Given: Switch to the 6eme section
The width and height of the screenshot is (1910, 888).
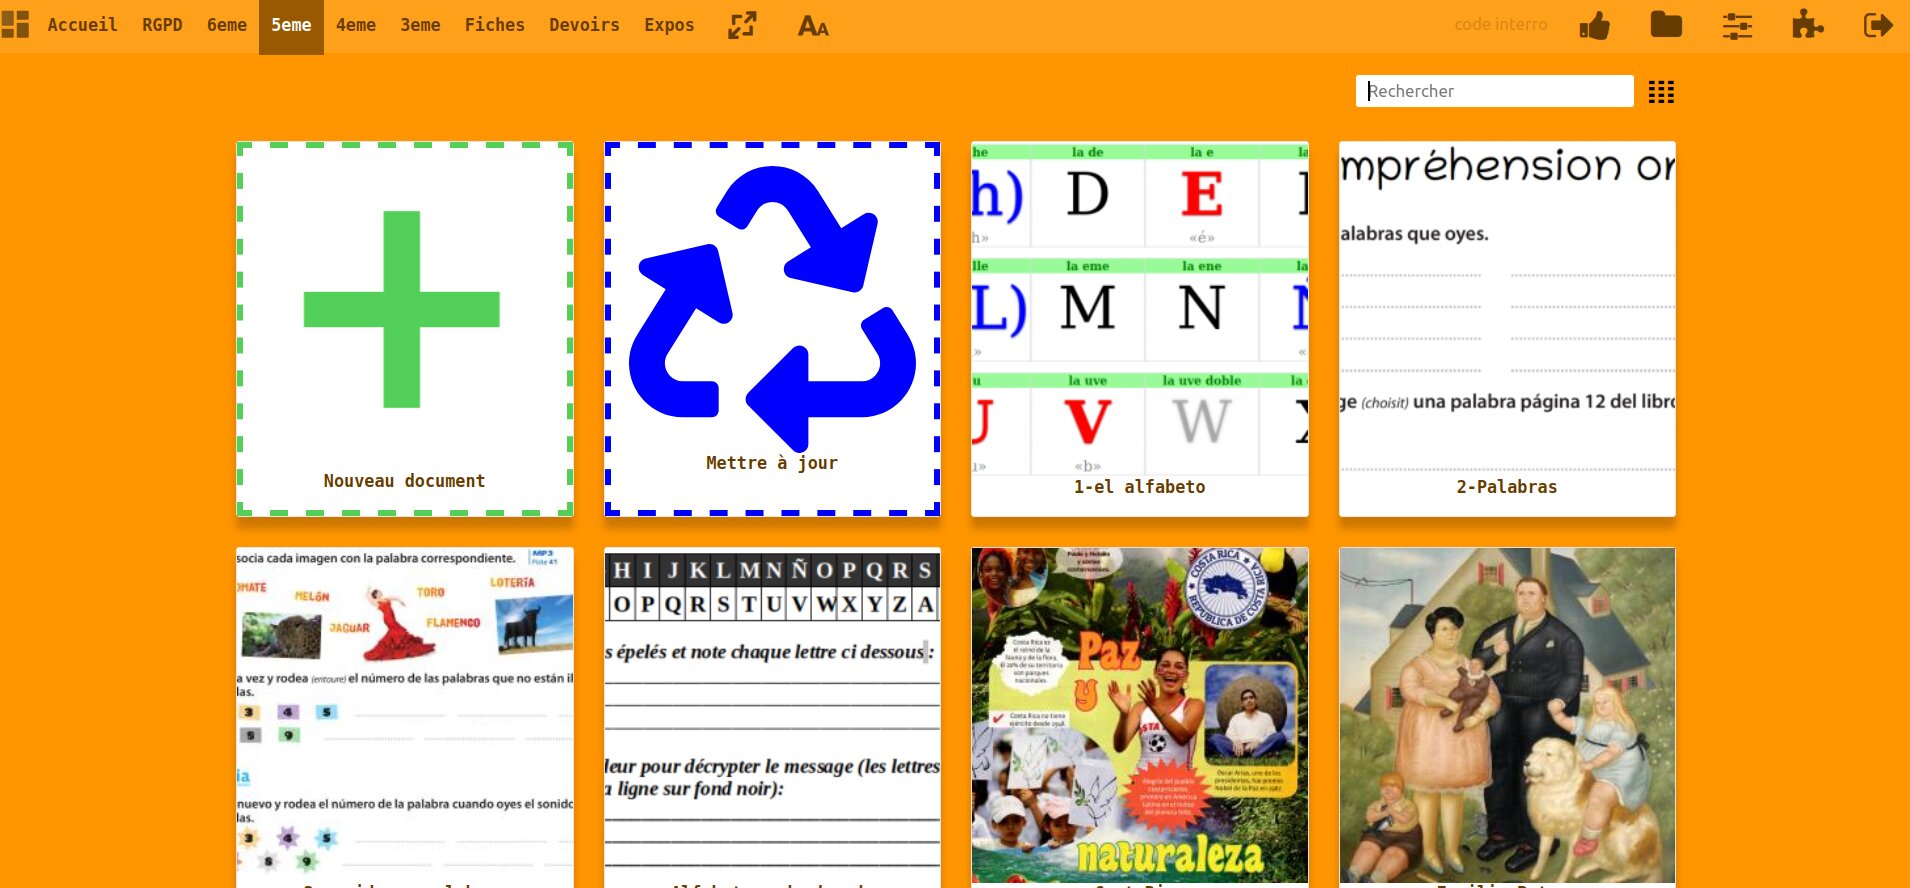Looking at the screenshot, I should tap(227, 25).
